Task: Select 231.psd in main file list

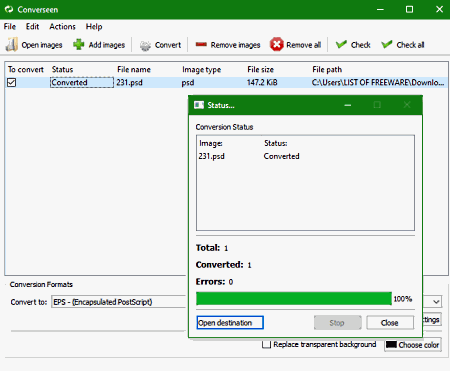Action: pyautogui.click(x=129, y=82)
